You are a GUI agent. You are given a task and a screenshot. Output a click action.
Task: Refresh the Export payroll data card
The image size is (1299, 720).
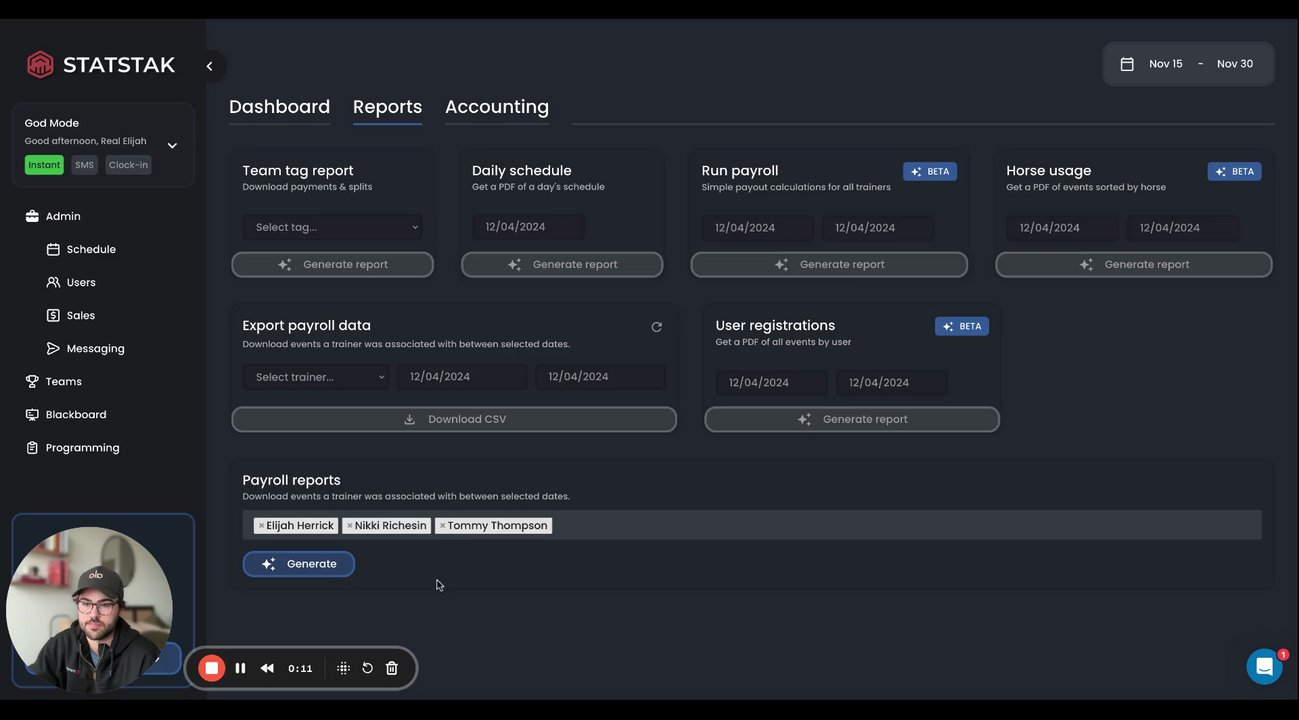tap(657, 327)
